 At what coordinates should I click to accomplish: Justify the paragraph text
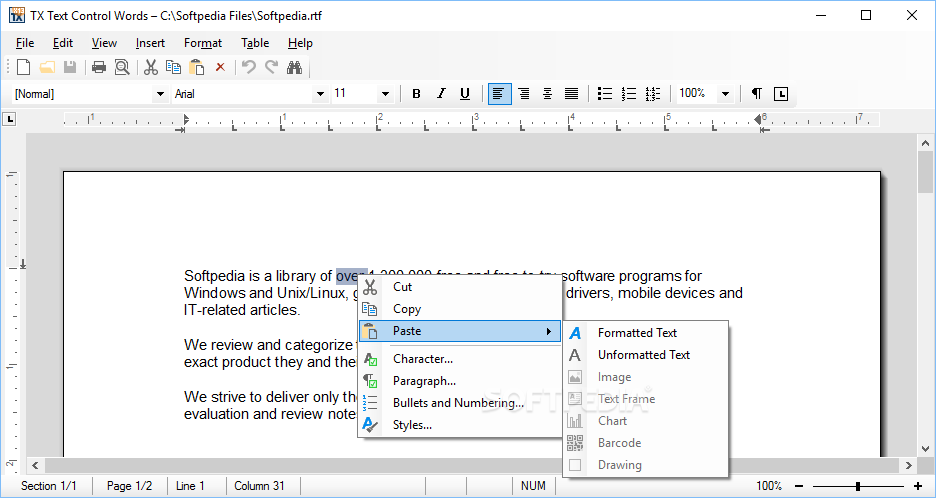coord(571,94)
